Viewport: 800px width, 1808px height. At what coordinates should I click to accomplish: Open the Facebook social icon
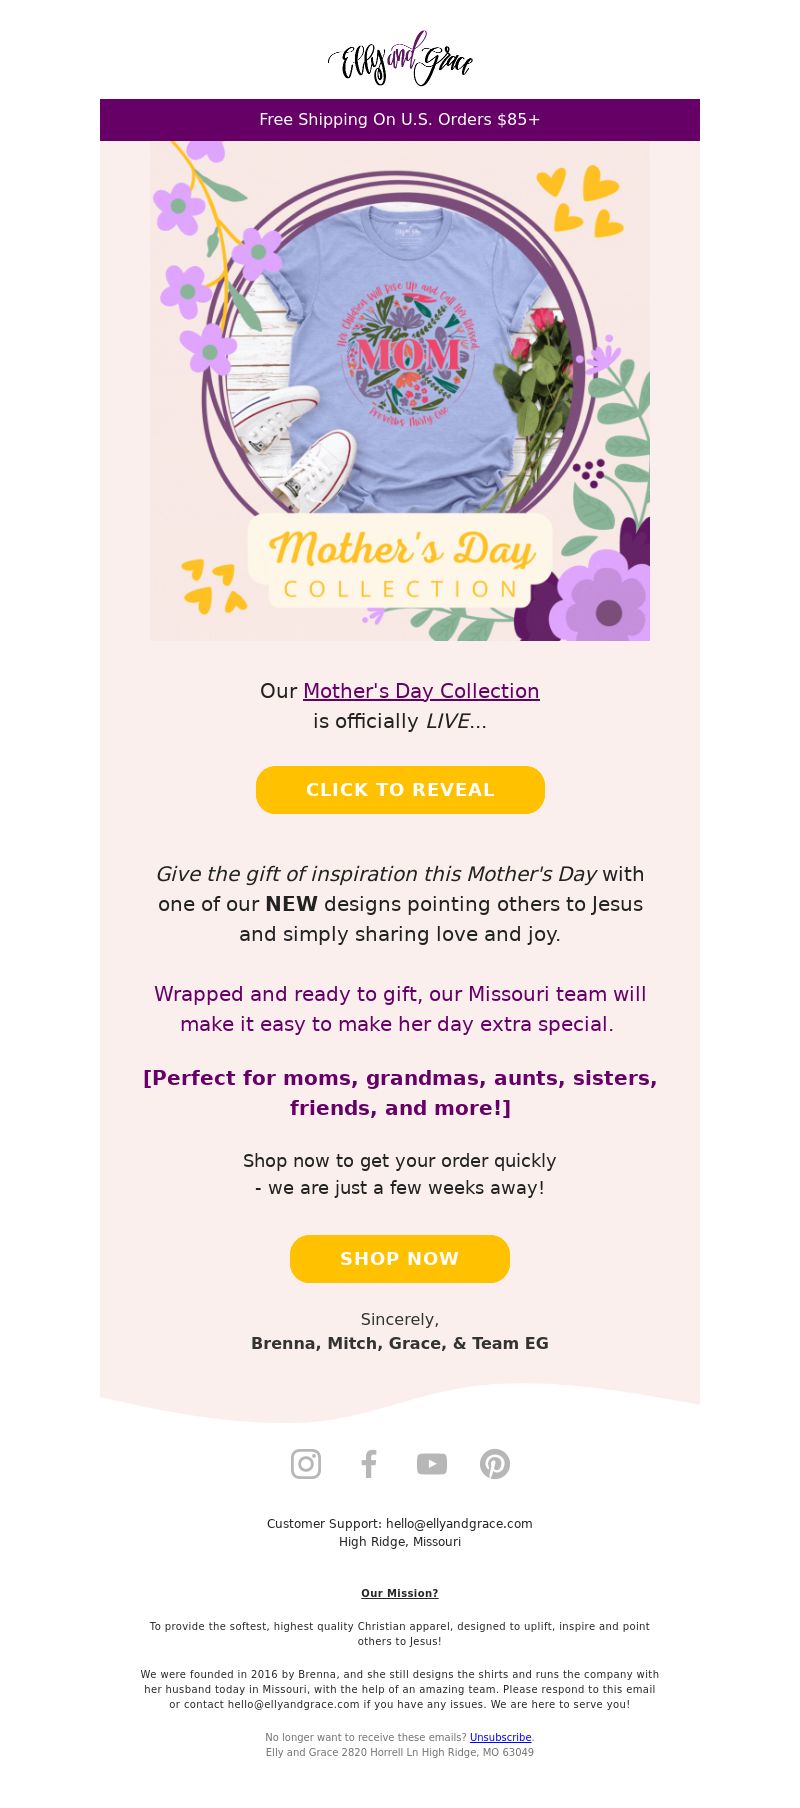[x=369, y=1464]
